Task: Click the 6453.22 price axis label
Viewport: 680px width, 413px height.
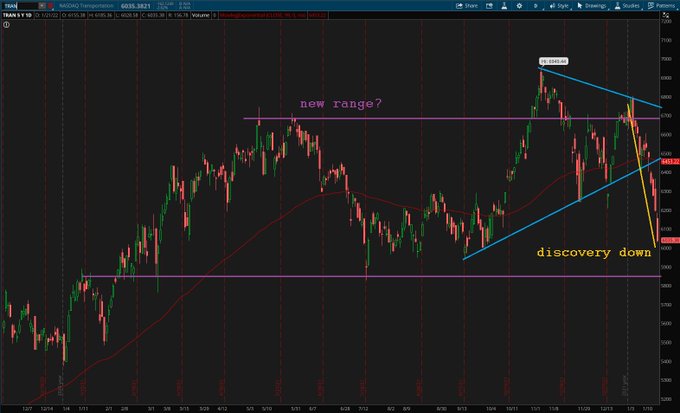Action: click(x=670, y=161)
